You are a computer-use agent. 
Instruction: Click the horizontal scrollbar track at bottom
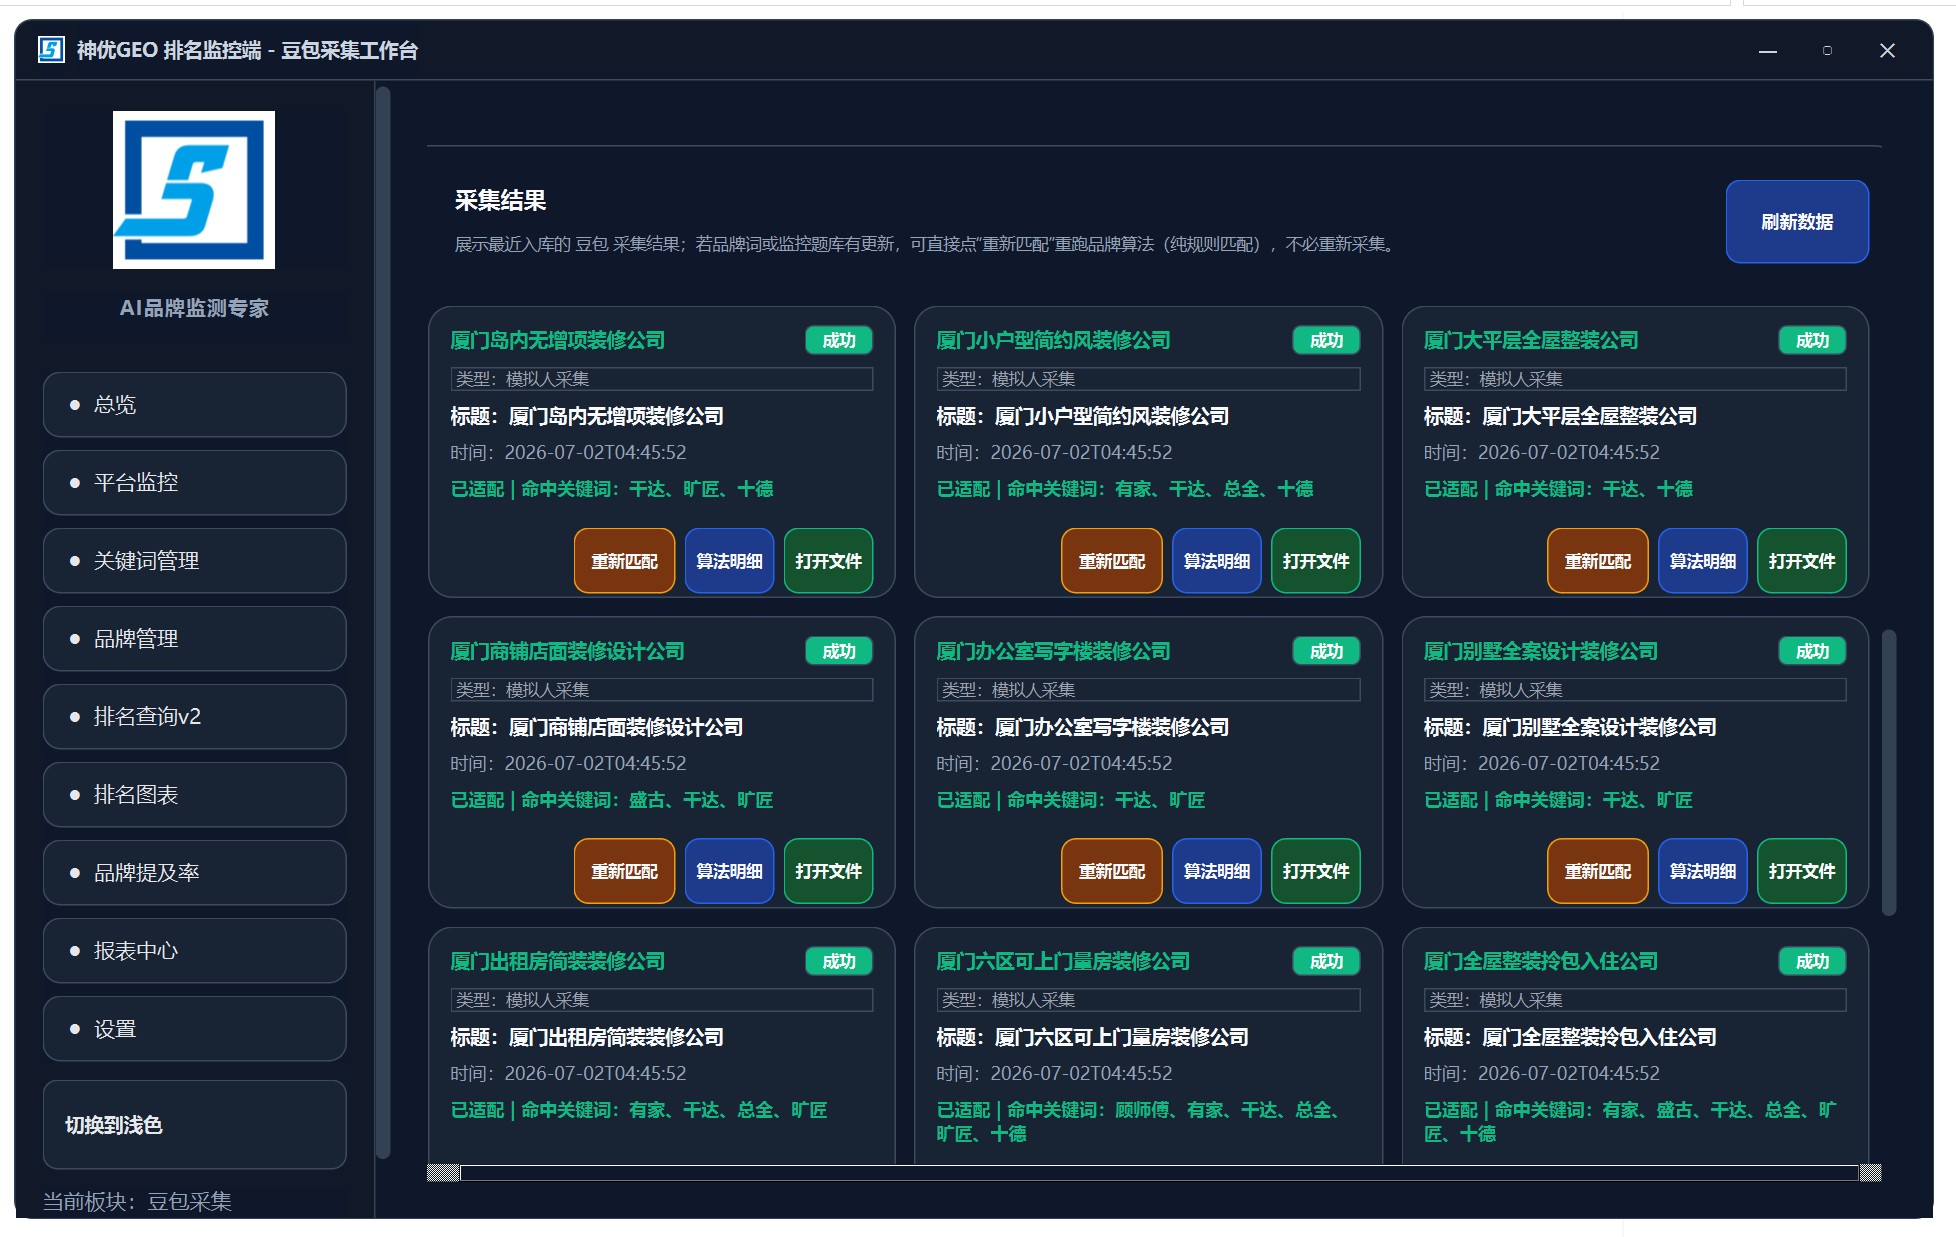(1159, 1172)
